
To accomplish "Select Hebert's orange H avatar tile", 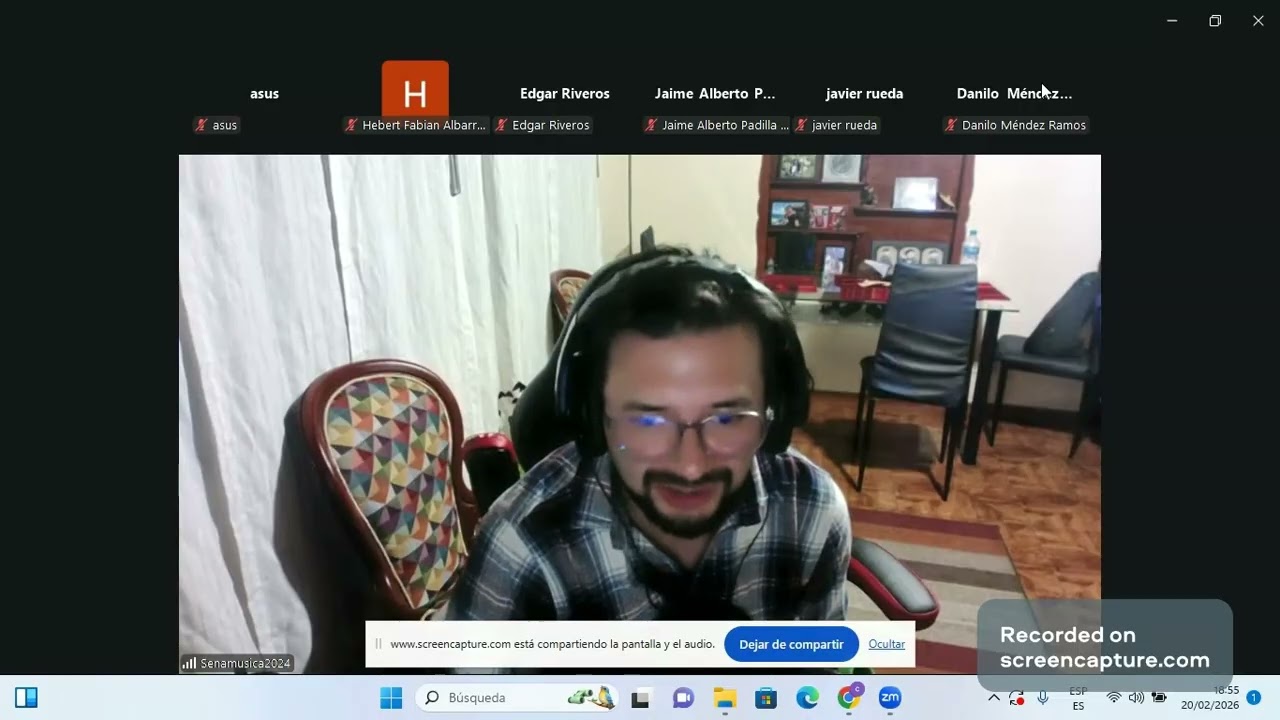I will (415, 88).
